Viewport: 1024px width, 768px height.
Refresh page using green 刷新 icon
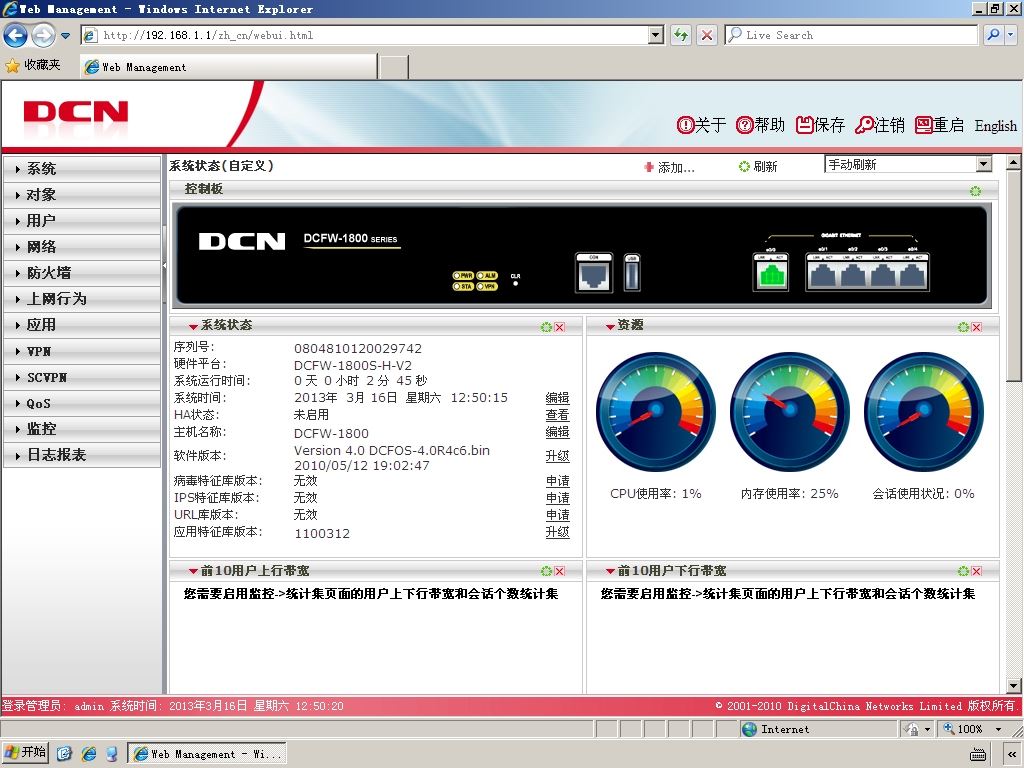744,167
